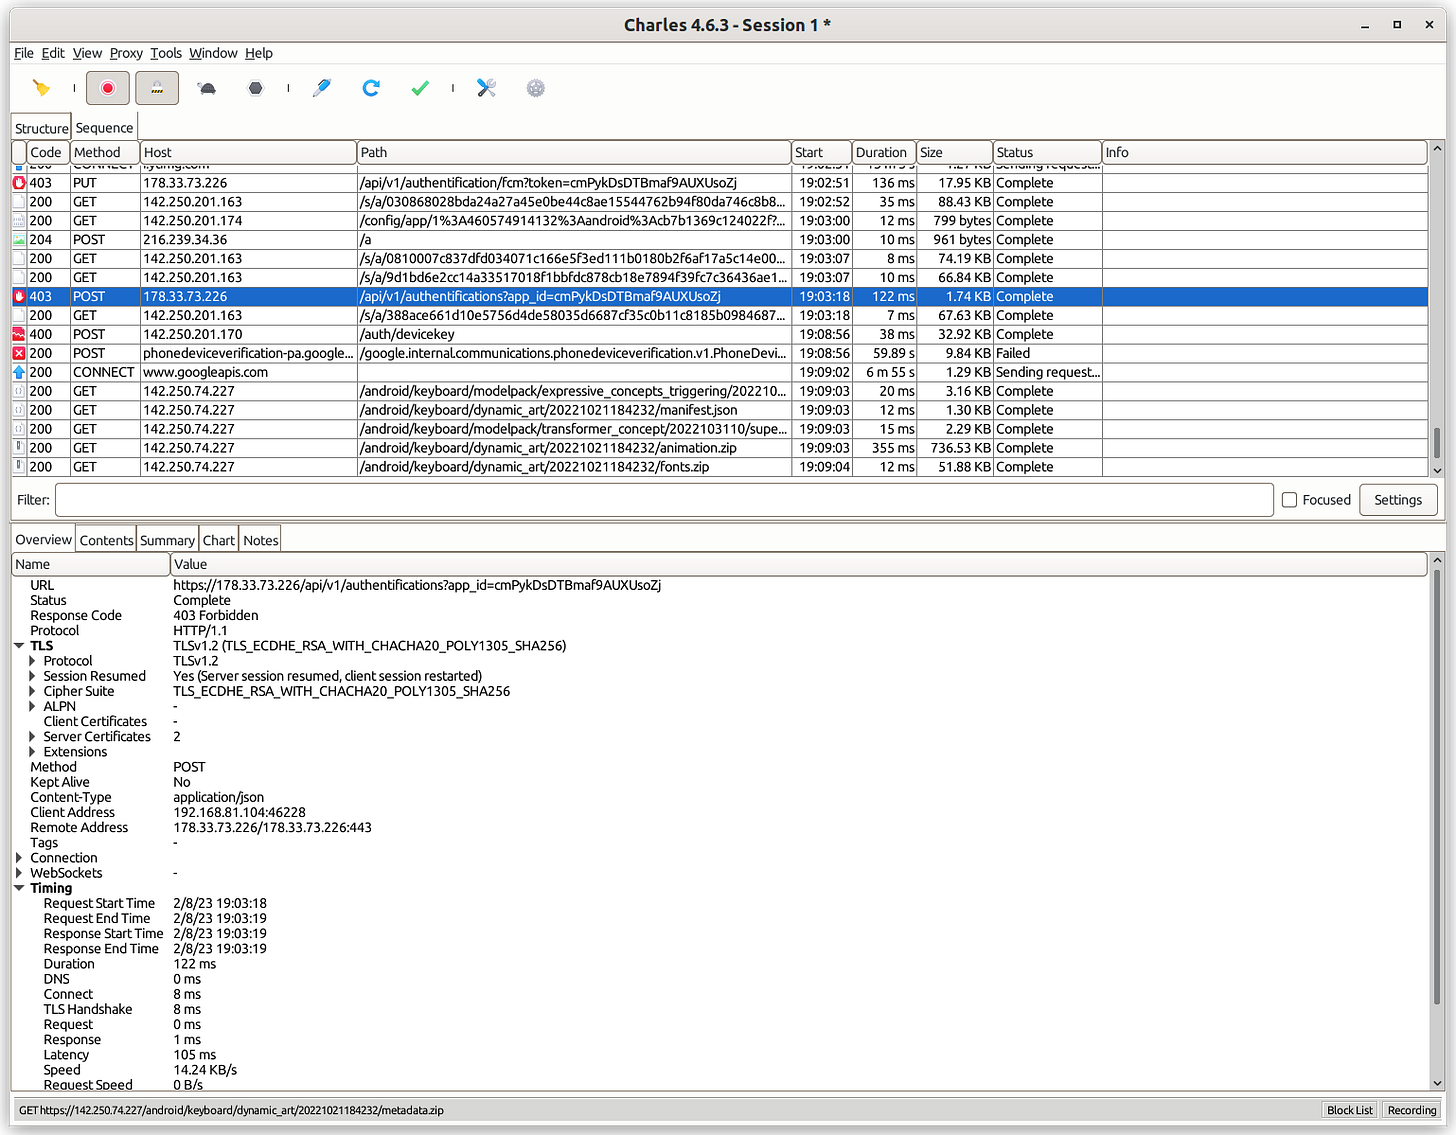Switch to the Summary tab
The width and height of the screenshot is (1456, 1135).
(x=167, y=539)
